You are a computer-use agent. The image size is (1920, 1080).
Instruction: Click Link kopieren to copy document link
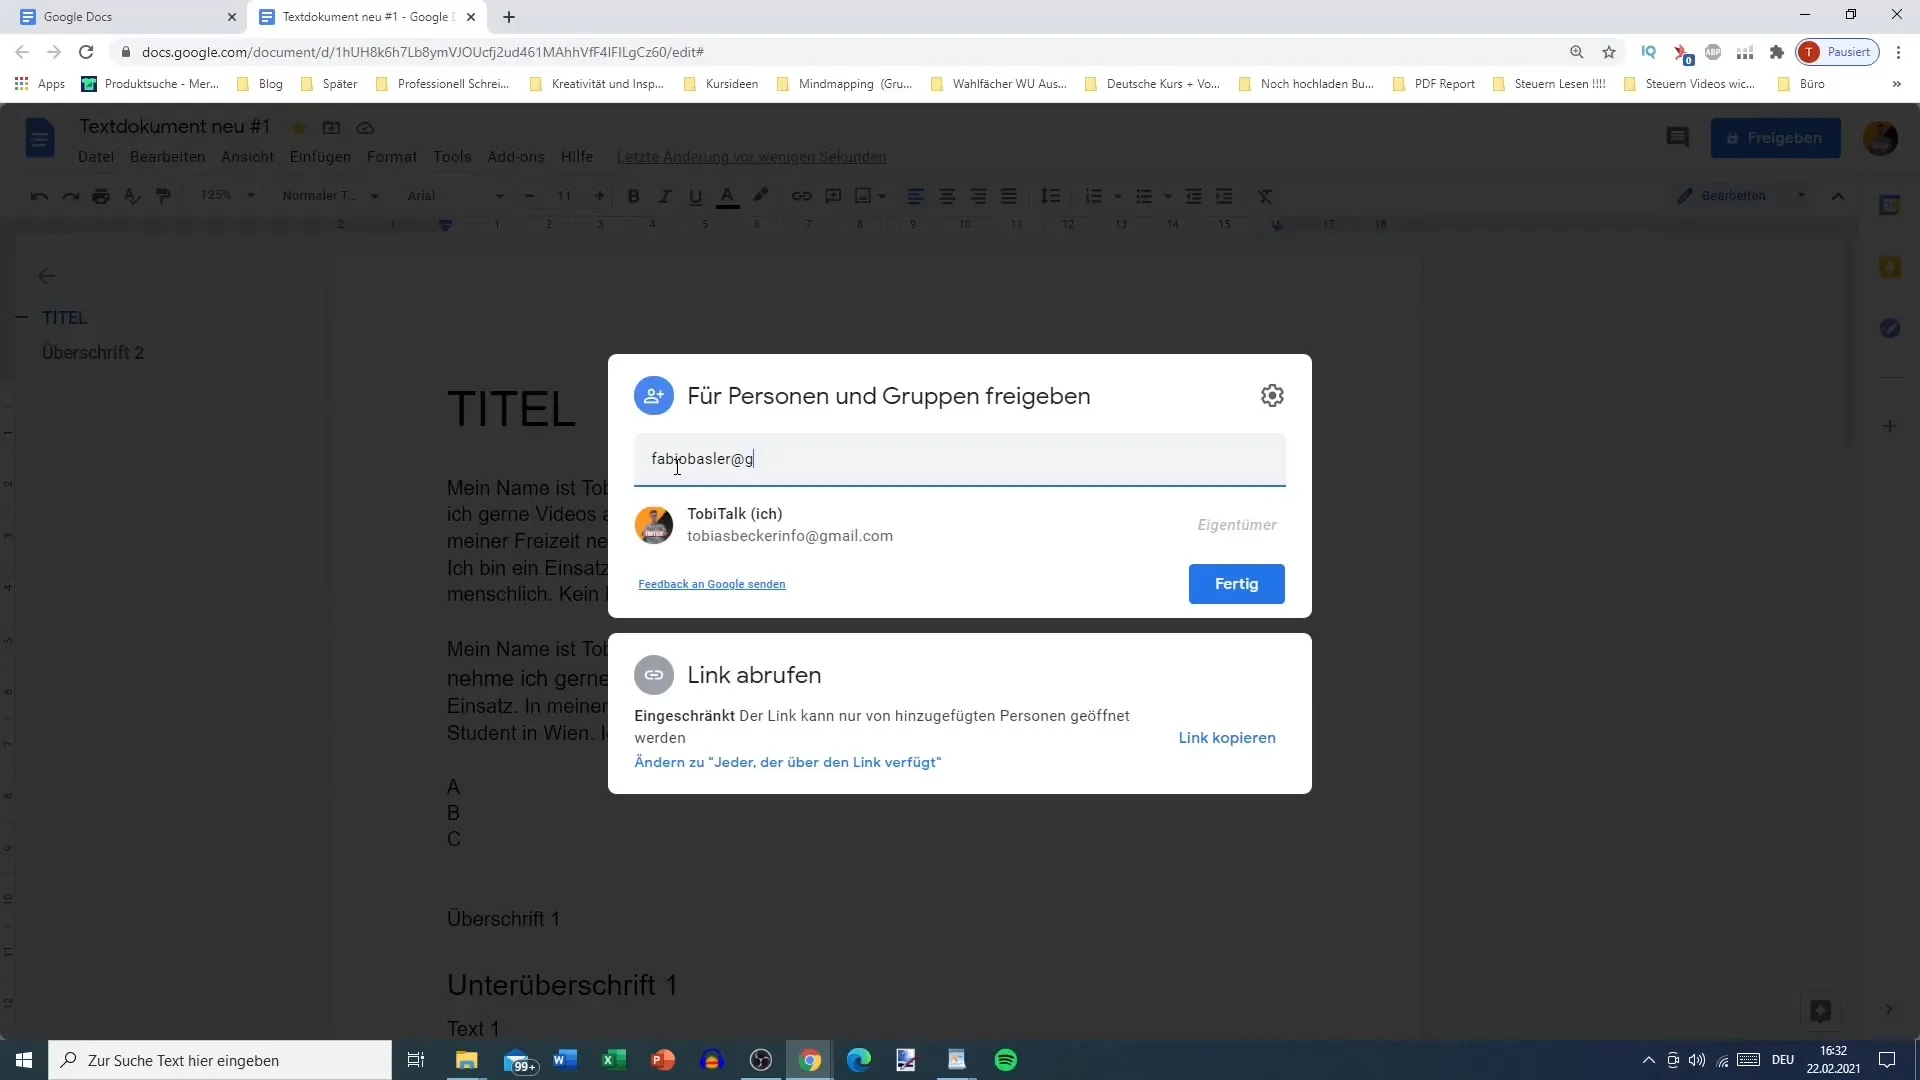pos(1228,737)
